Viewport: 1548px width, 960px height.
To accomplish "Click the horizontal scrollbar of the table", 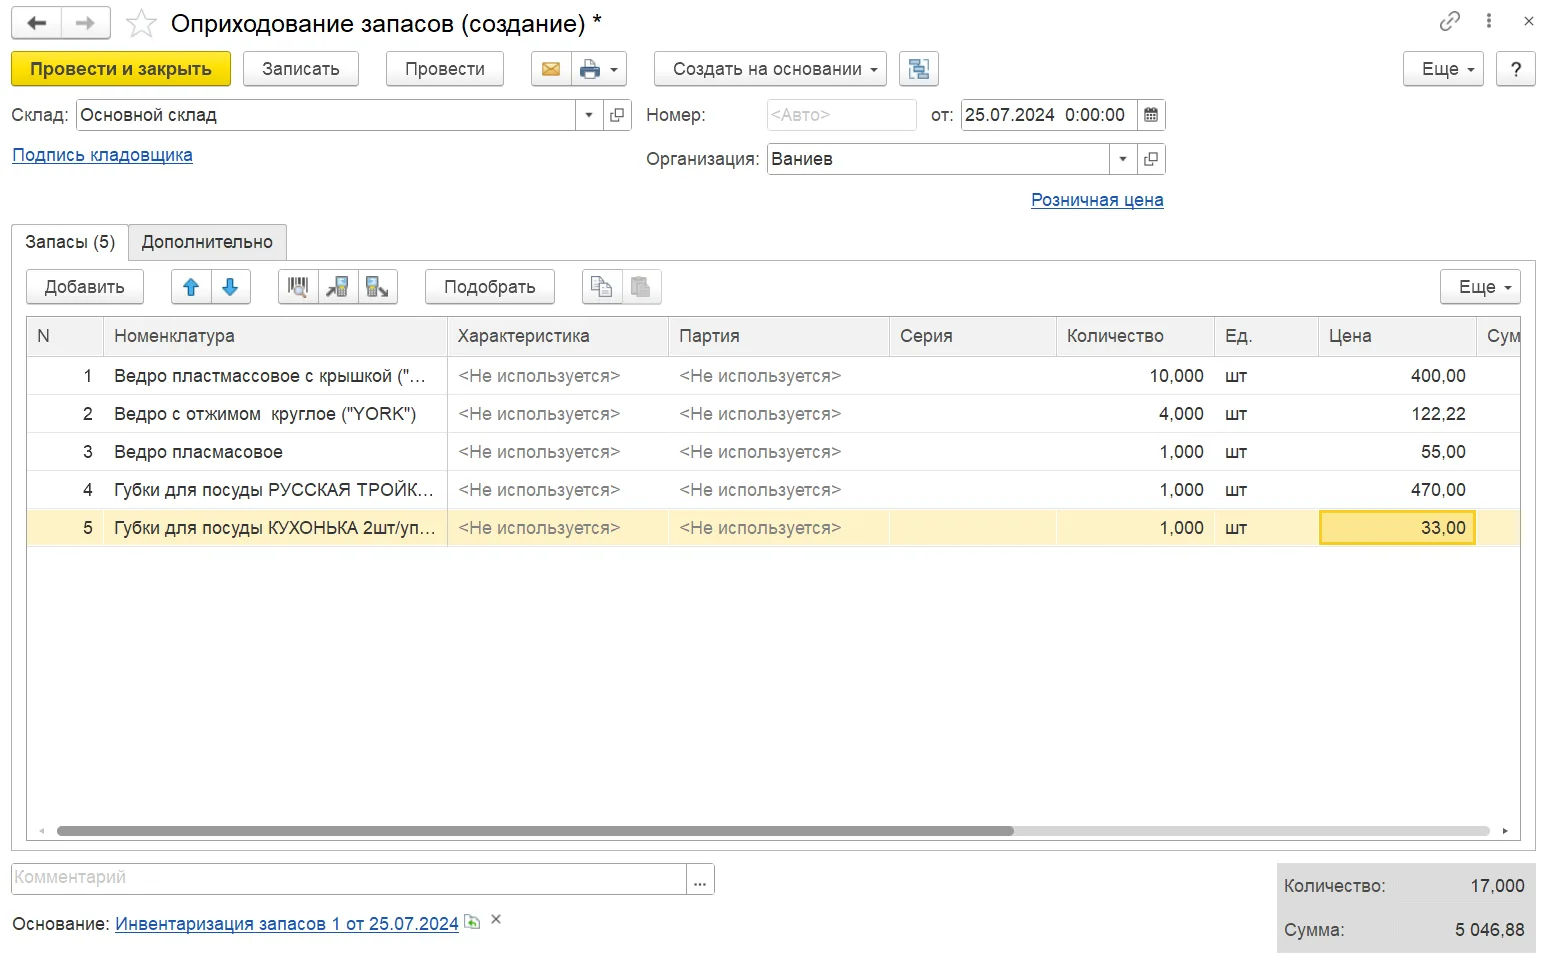I will pos(535,831).
